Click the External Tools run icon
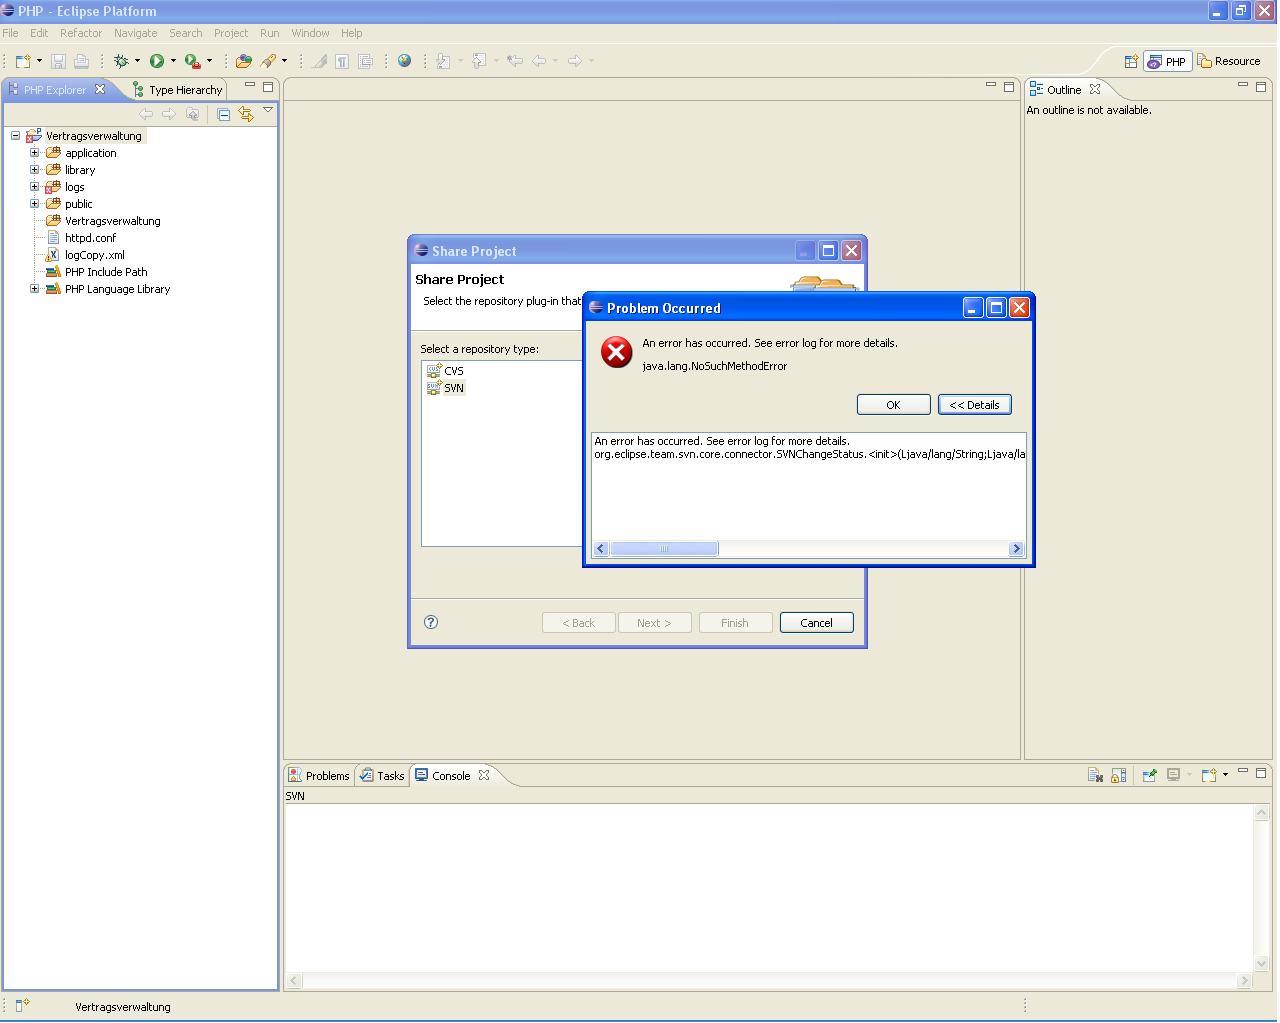The width and height of the screenshot is (1280, 1023). [x=193, y=61]
